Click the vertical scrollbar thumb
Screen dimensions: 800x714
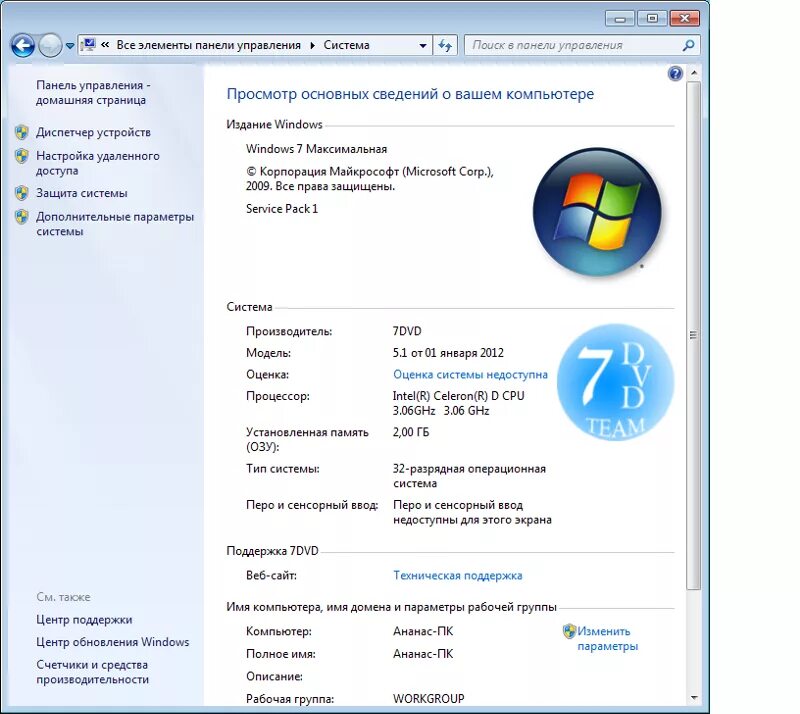tap(693, 335)
